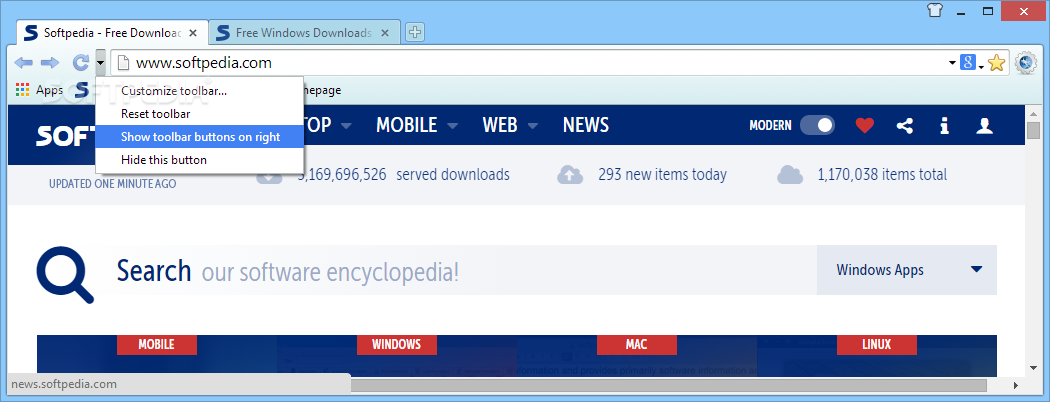
Task: Open the Google search engine selector
Action: (x=971, y=63)
